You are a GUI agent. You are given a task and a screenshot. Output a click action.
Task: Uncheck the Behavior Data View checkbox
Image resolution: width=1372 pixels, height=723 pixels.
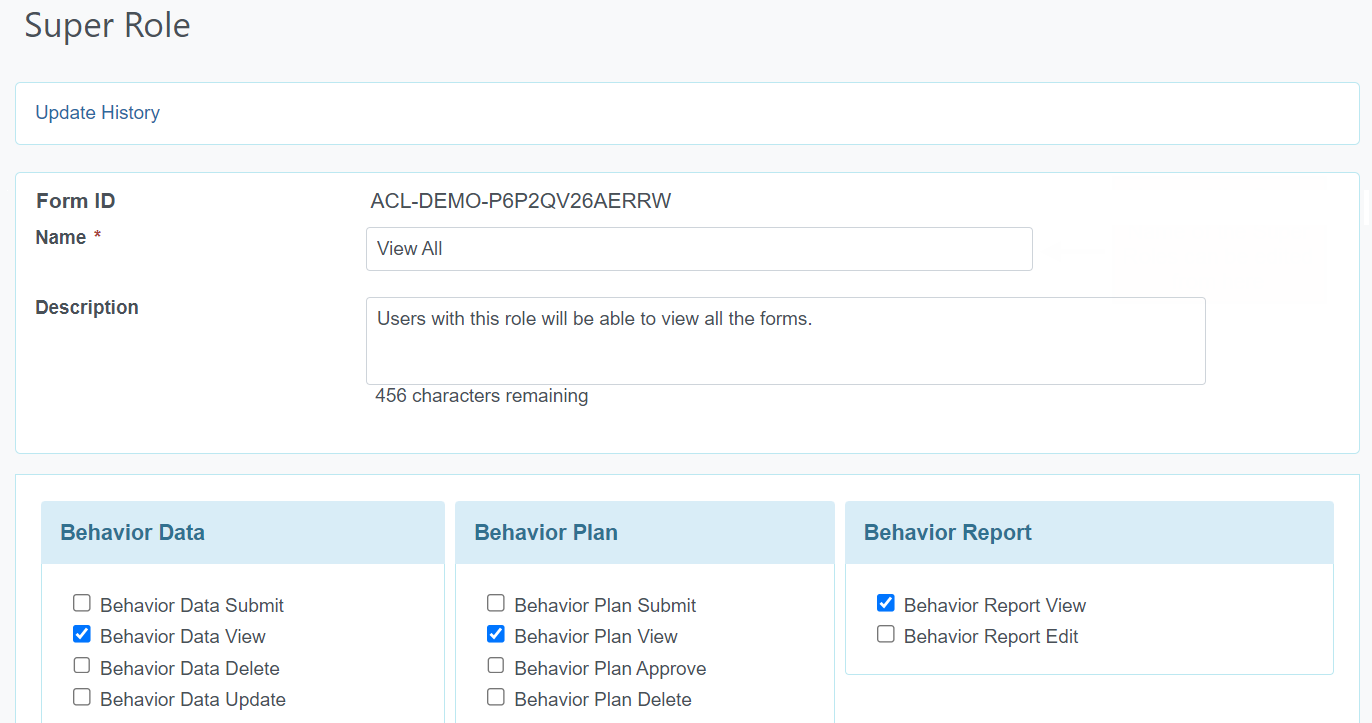click(x=82, y=634)
